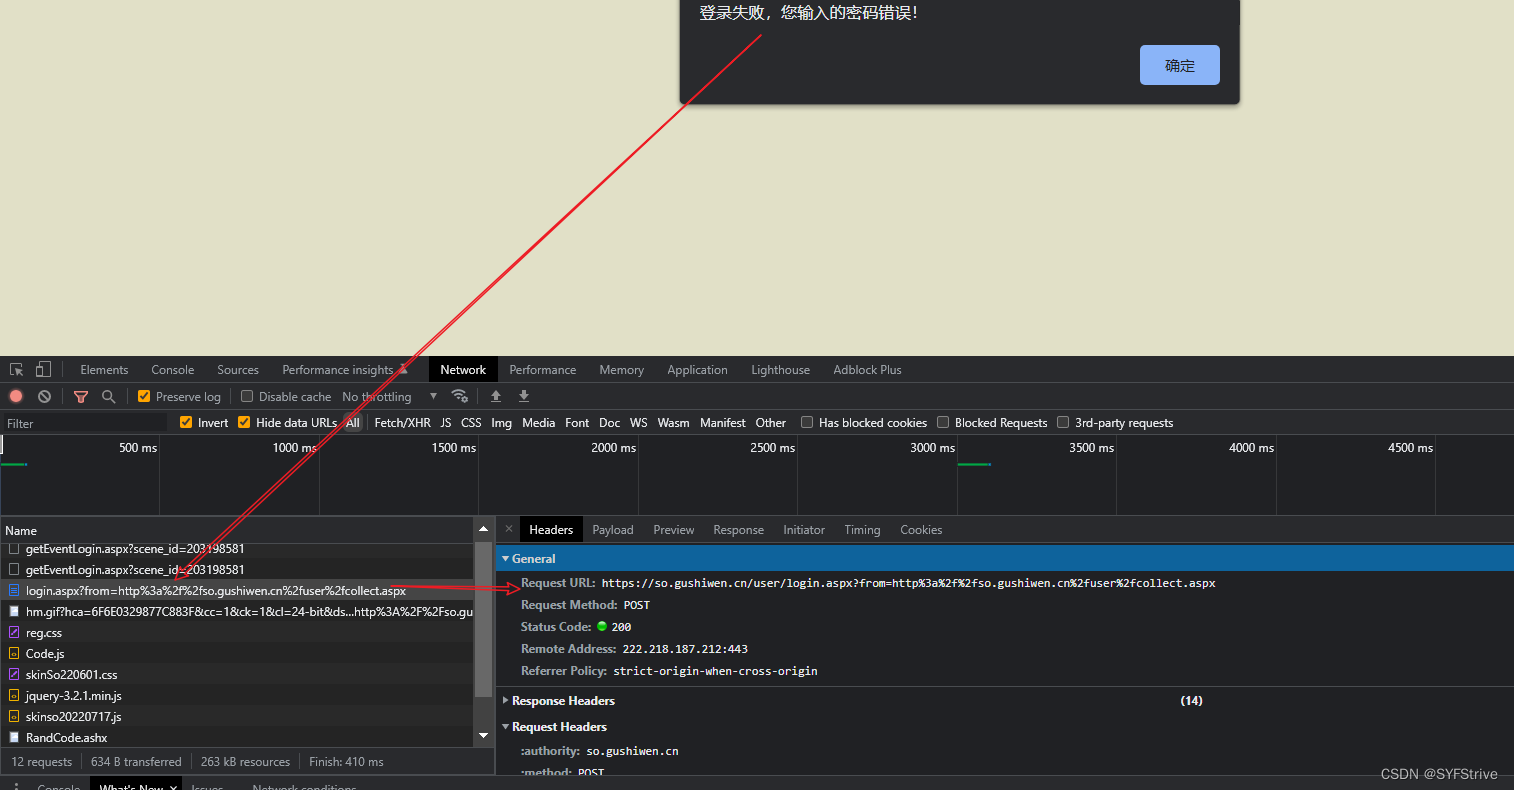This screenshot has height=790, width=1514.
Task: Click the Request URL value text
Action: click(x=908, y=582)
